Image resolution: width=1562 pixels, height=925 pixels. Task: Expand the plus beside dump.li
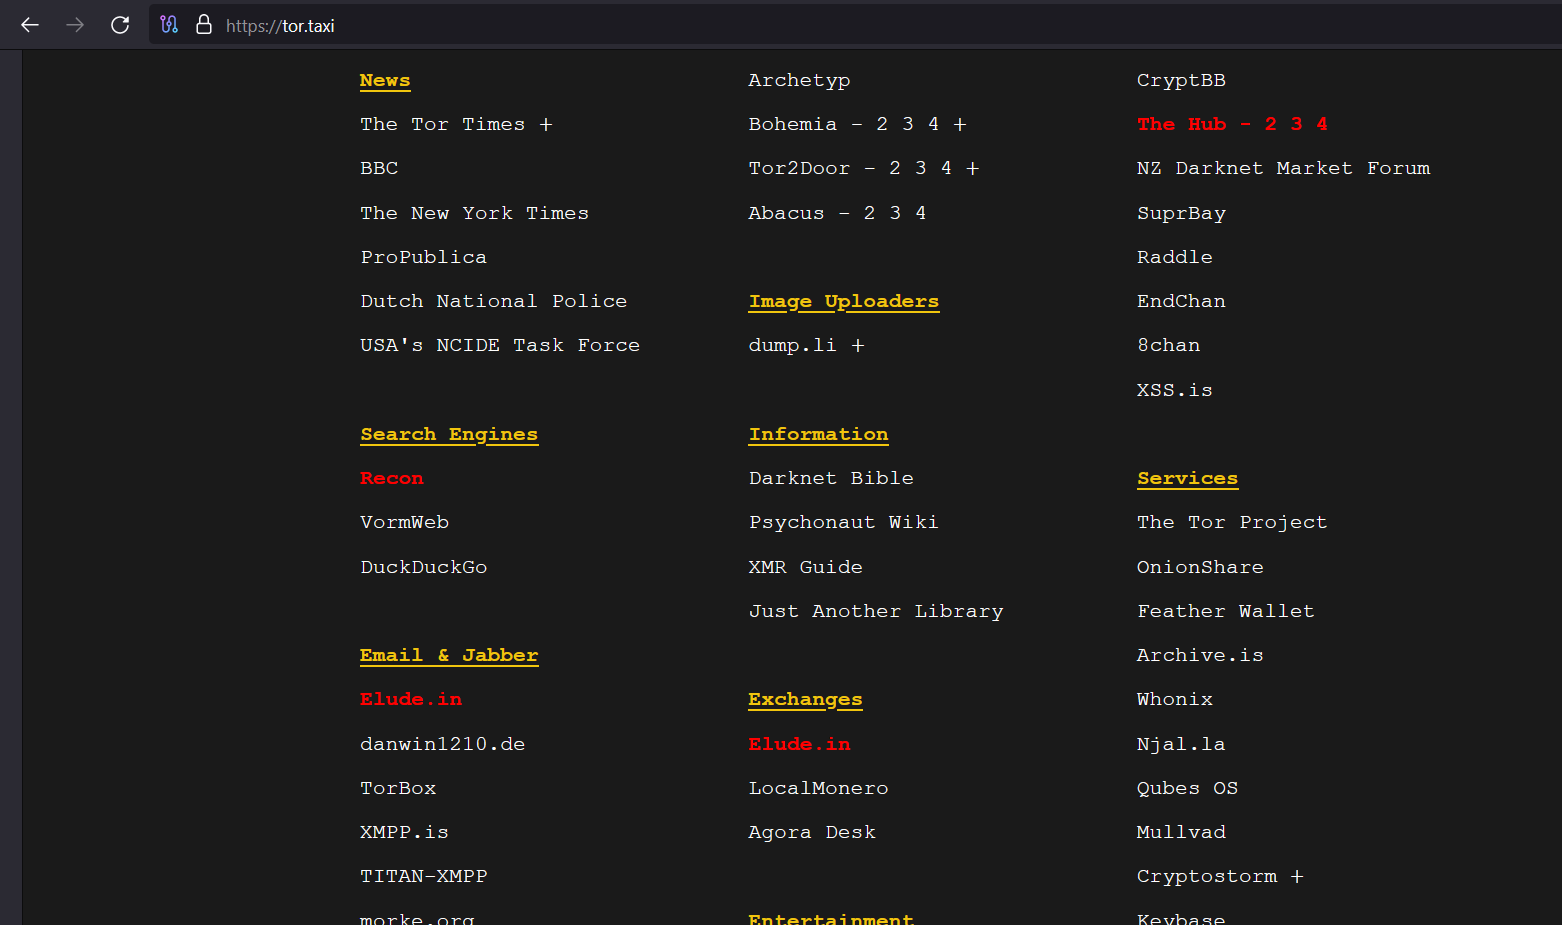pyautogui.click(x=858, y=346)
